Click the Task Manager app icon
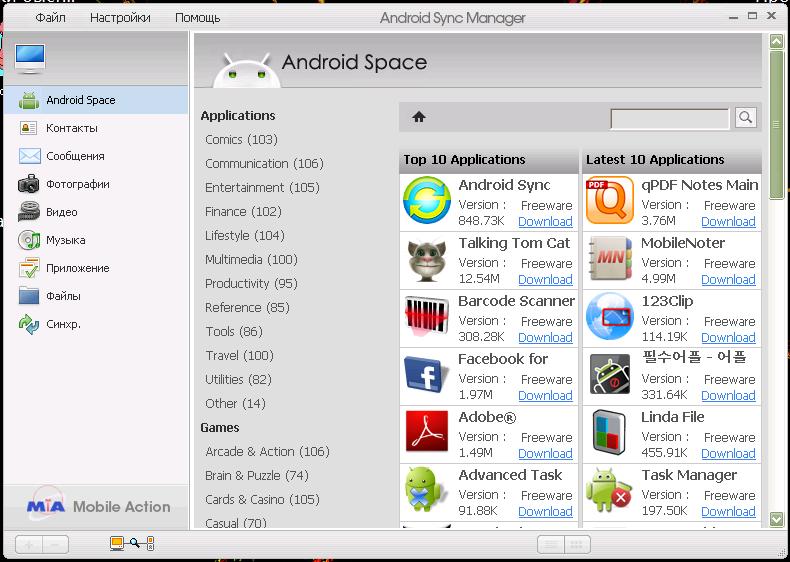Viewport: 790px width, 562px height. tap(610, 490)
